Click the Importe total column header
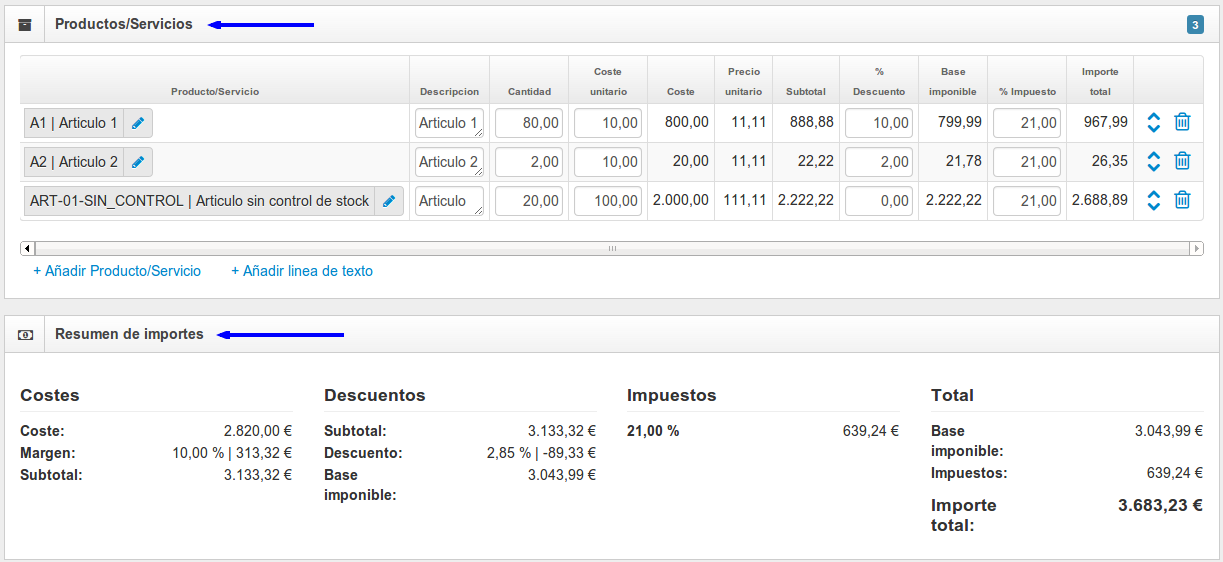 click(1100, 82)
